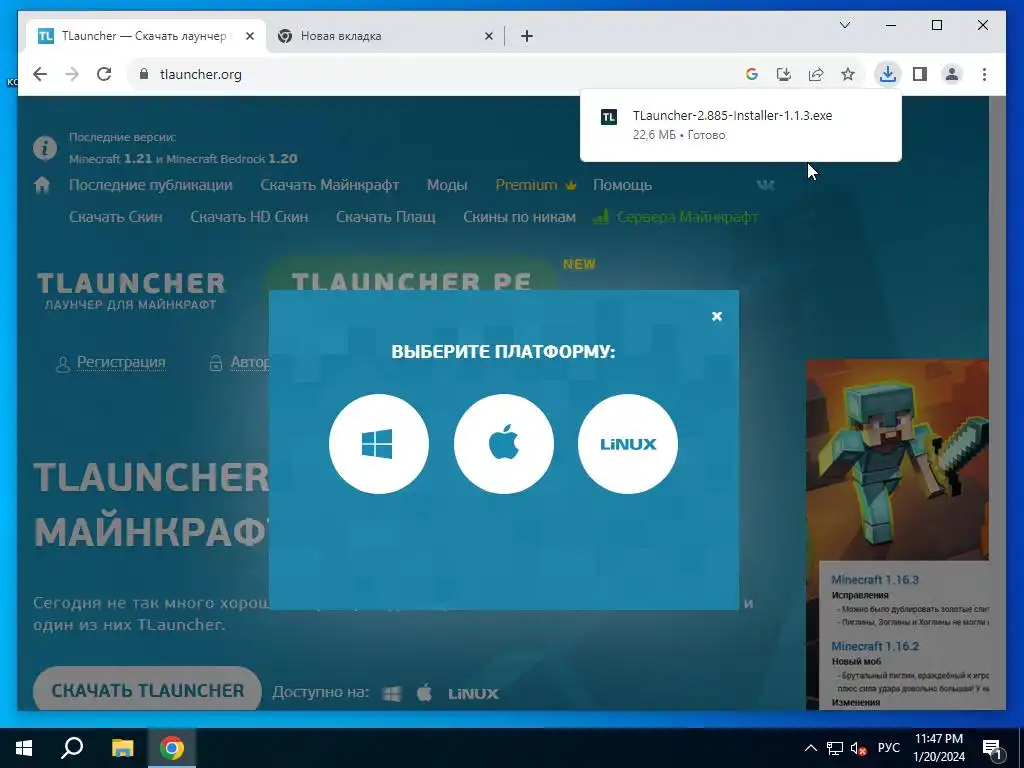This screenshot has height=768, width=1024.
Task: Click Chrome icon in taskbar
Action: point(172,748)
